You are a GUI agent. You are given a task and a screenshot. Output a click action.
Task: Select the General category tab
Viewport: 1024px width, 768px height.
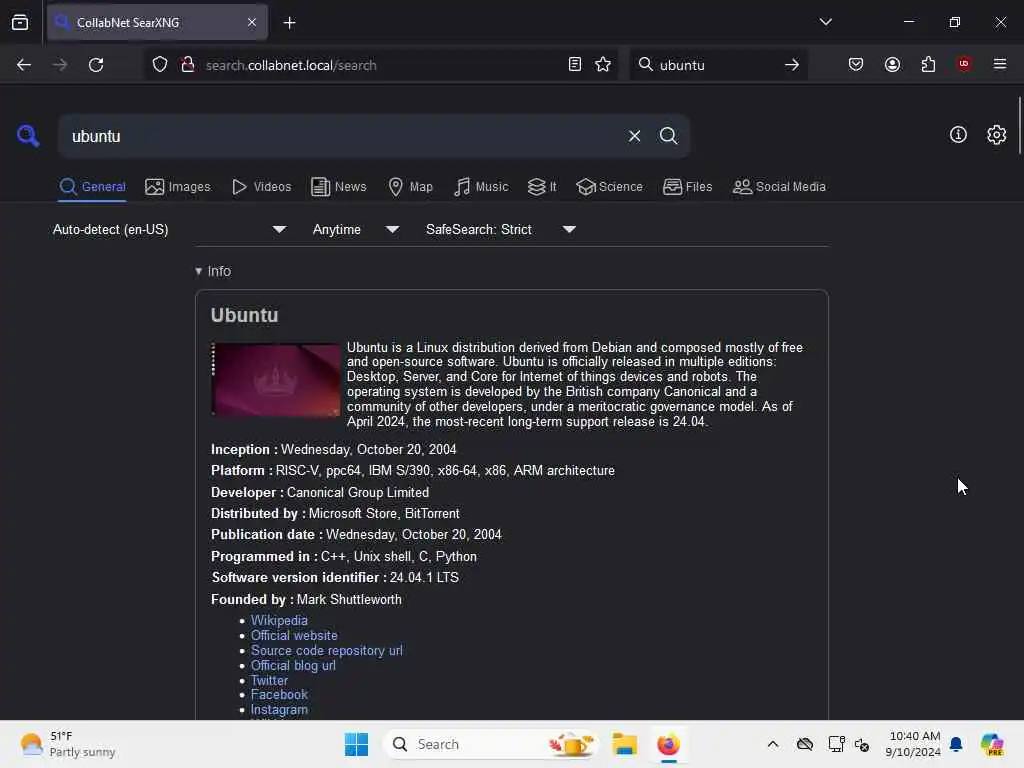point(92,187)
